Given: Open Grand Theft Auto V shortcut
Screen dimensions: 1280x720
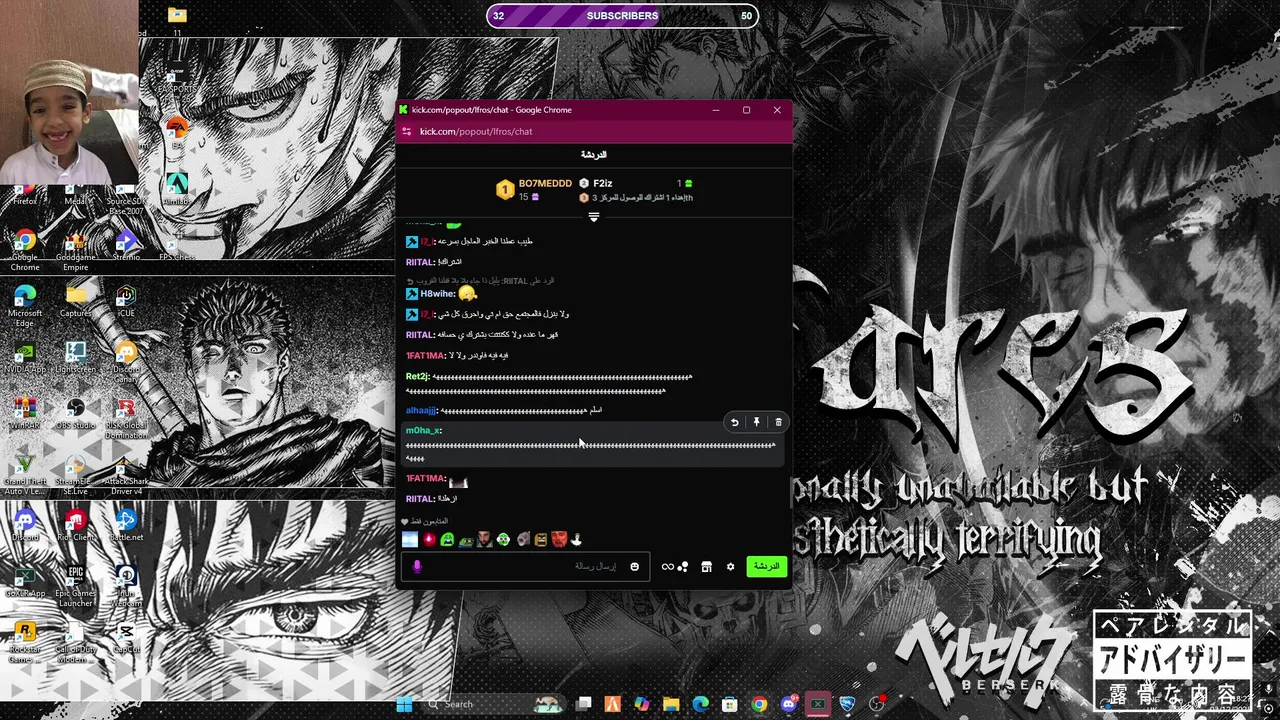Looking at the screenshot, I should tap(25, 474).
